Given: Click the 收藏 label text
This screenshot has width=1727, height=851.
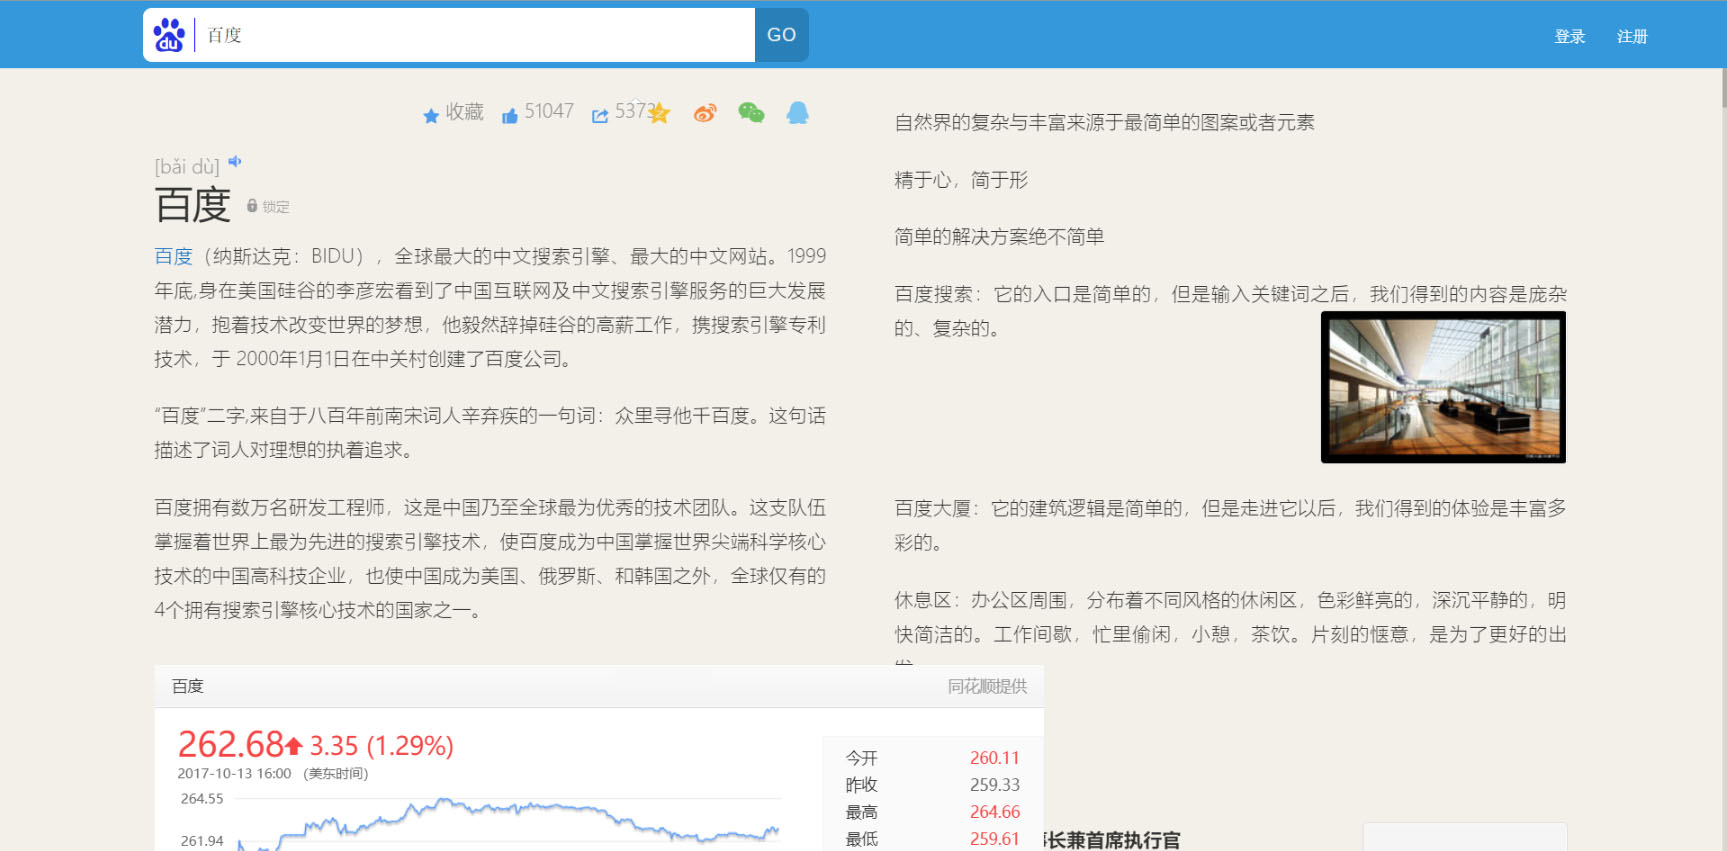Looking at the screenshot, I should click(465, 112).
